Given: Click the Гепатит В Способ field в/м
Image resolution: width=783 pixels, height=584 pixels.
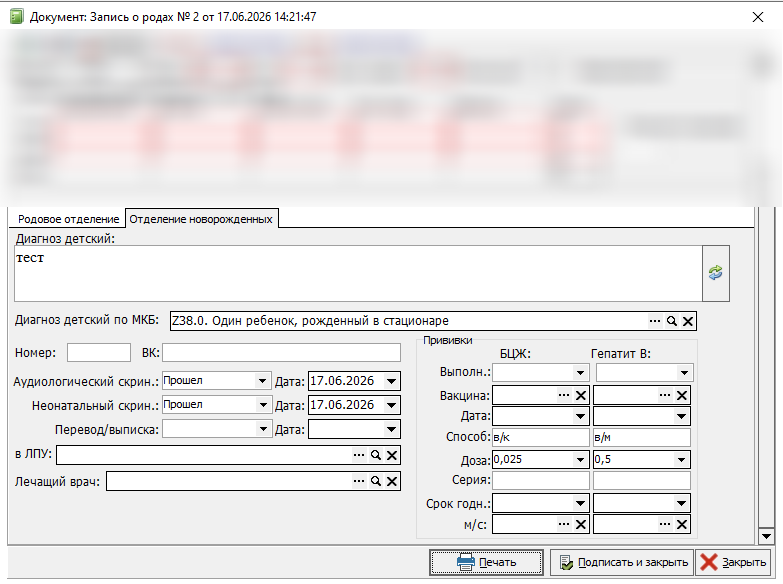Looking at the screenshot, I should click(642, 438).
